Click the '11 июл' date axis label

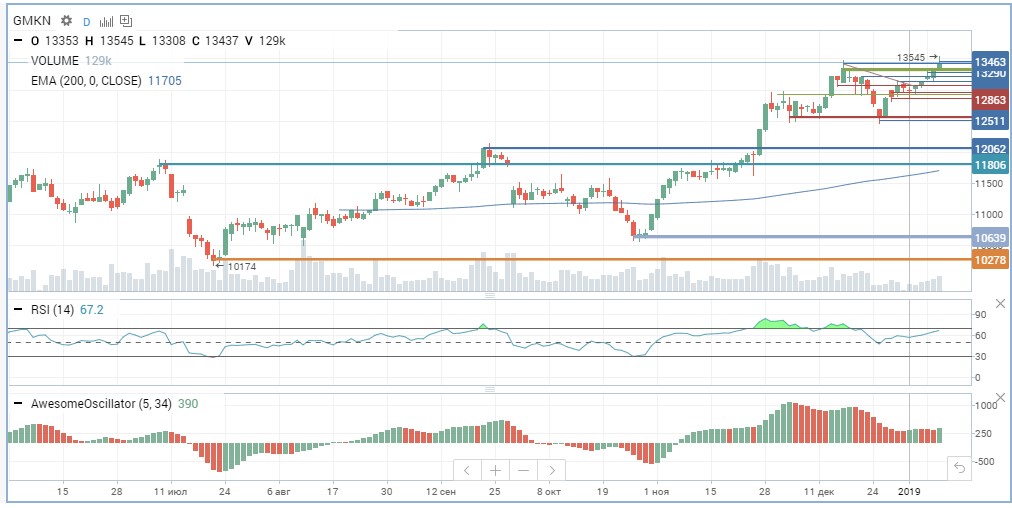(171, 491)
